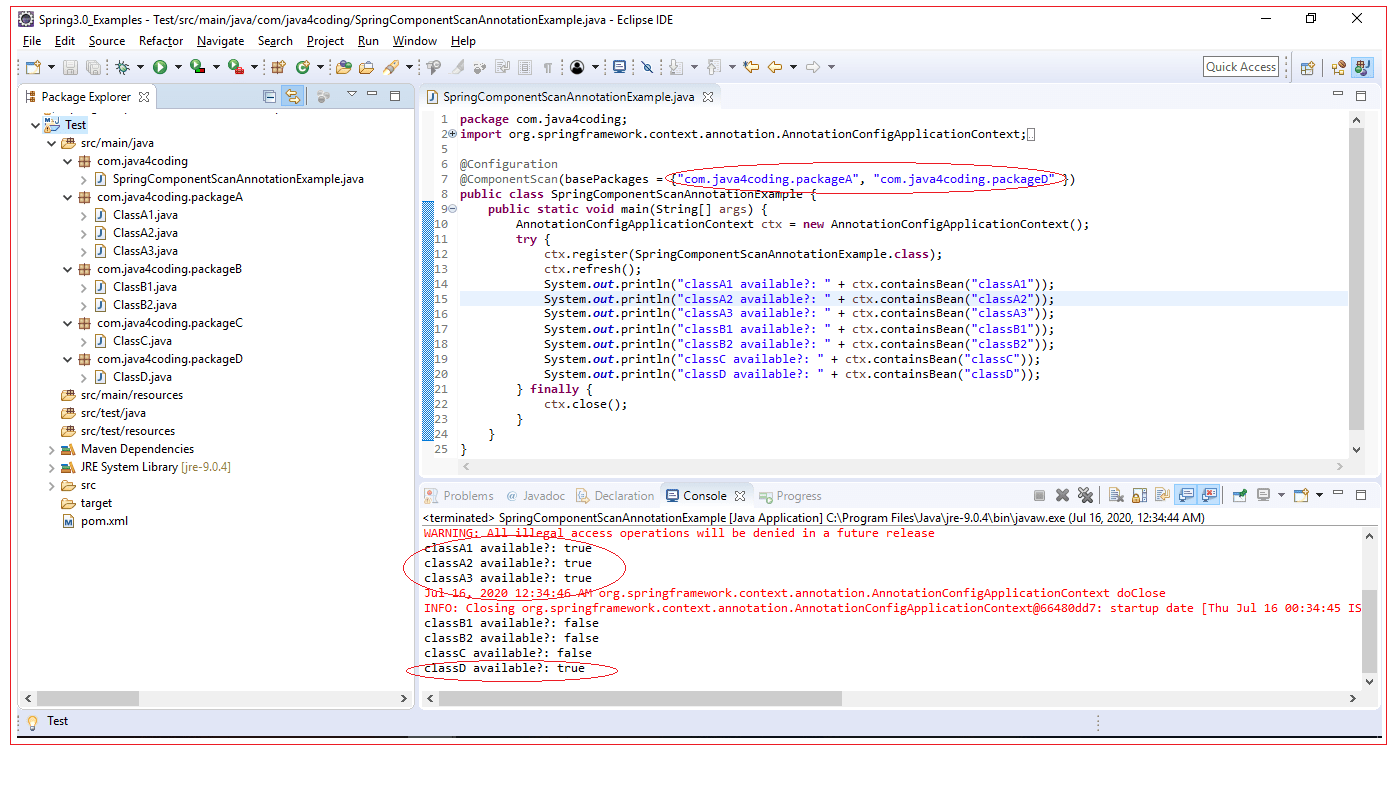Click the Save icon in the toolbar
This screenshot has width=1394, height=786.
coord(70,66)
